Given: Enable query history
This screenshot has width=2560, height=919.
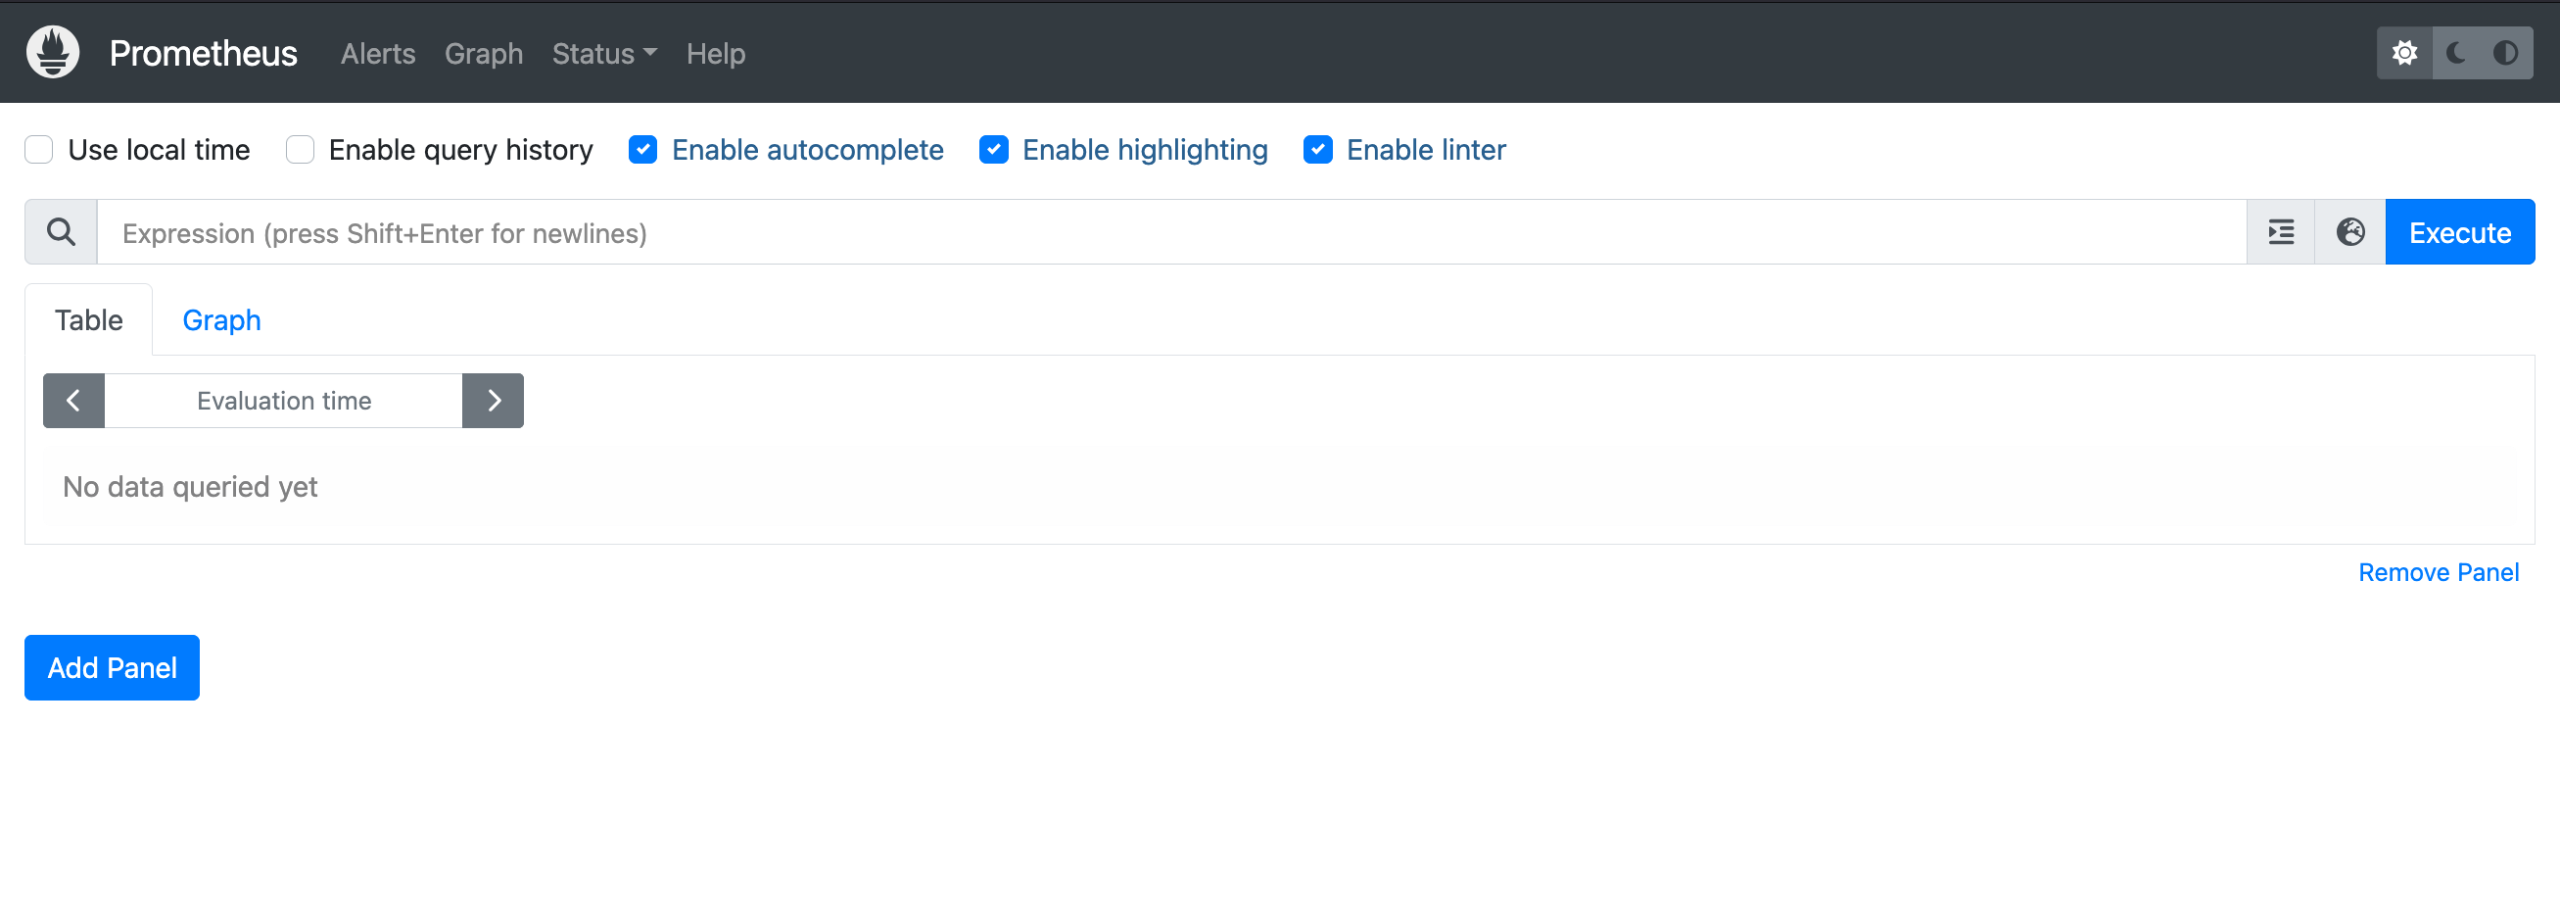Looking at the screenshot, I should click(300, 149).
